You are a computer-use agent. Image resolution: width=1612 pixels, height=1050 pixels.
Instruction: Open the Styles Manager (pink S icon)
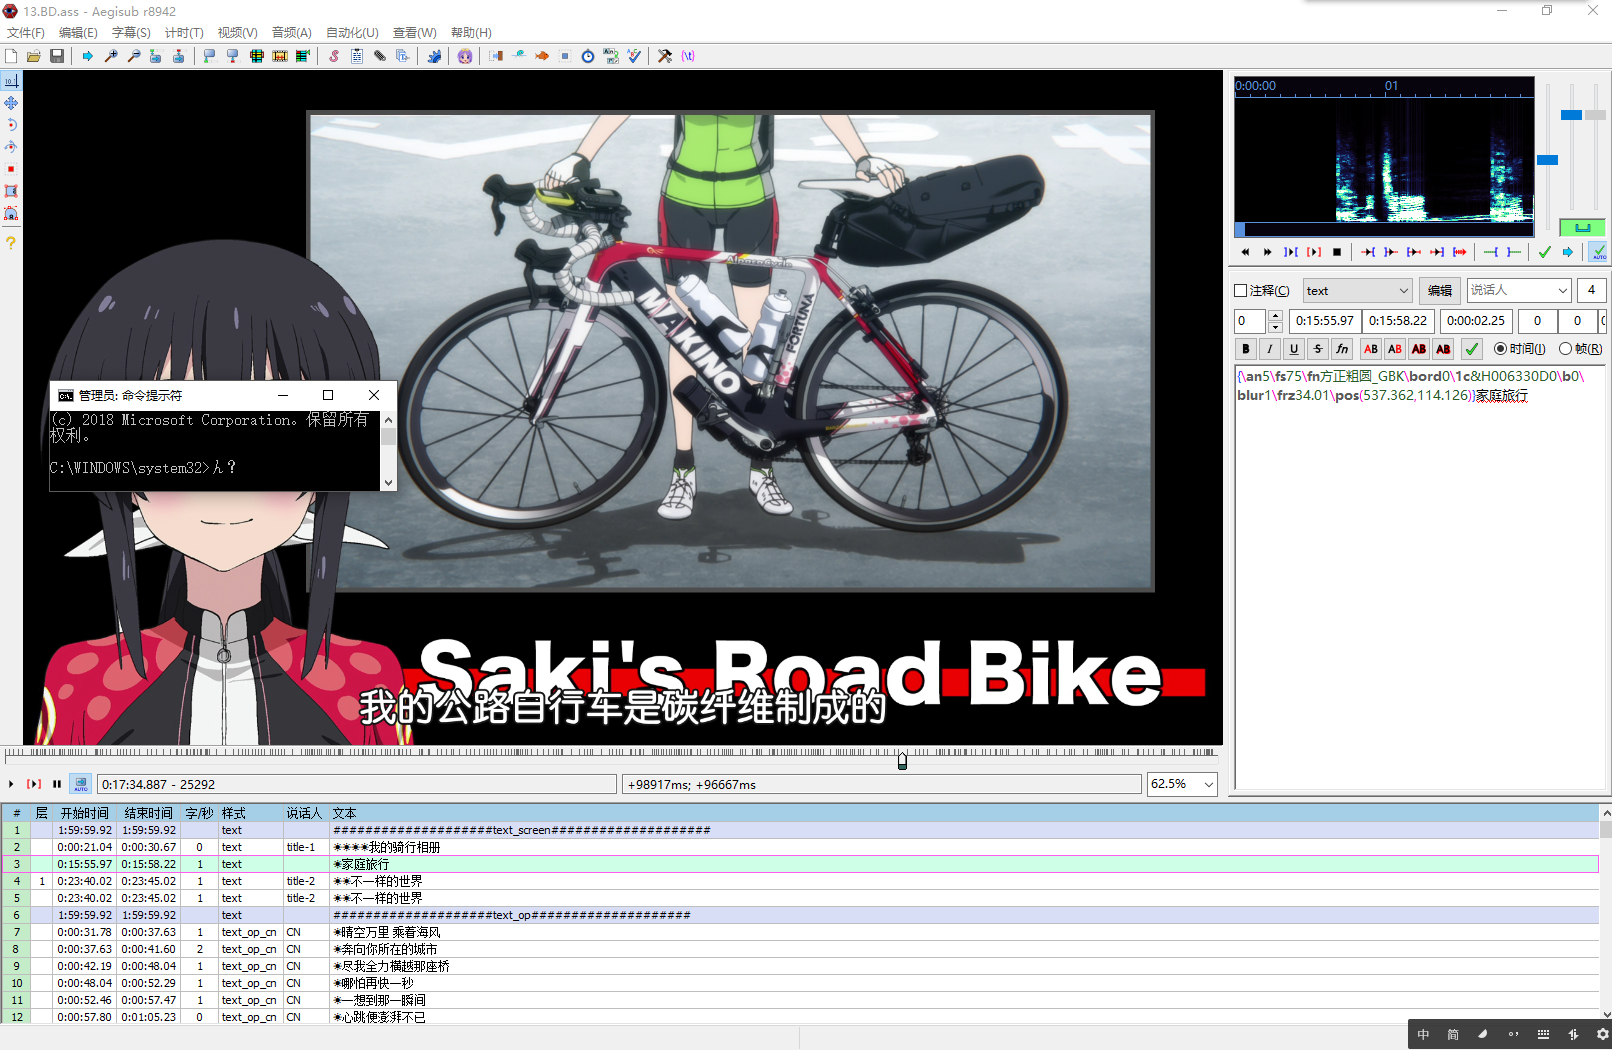334,56
